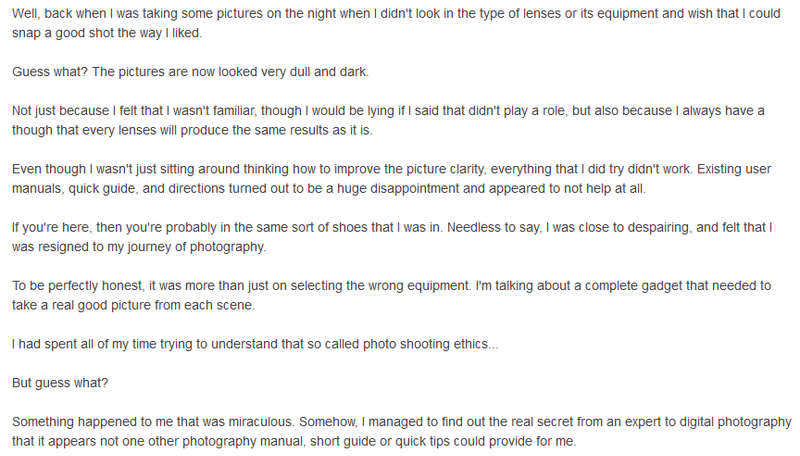Click the sentence 'Guess what? The pictures'

[190, 72]
